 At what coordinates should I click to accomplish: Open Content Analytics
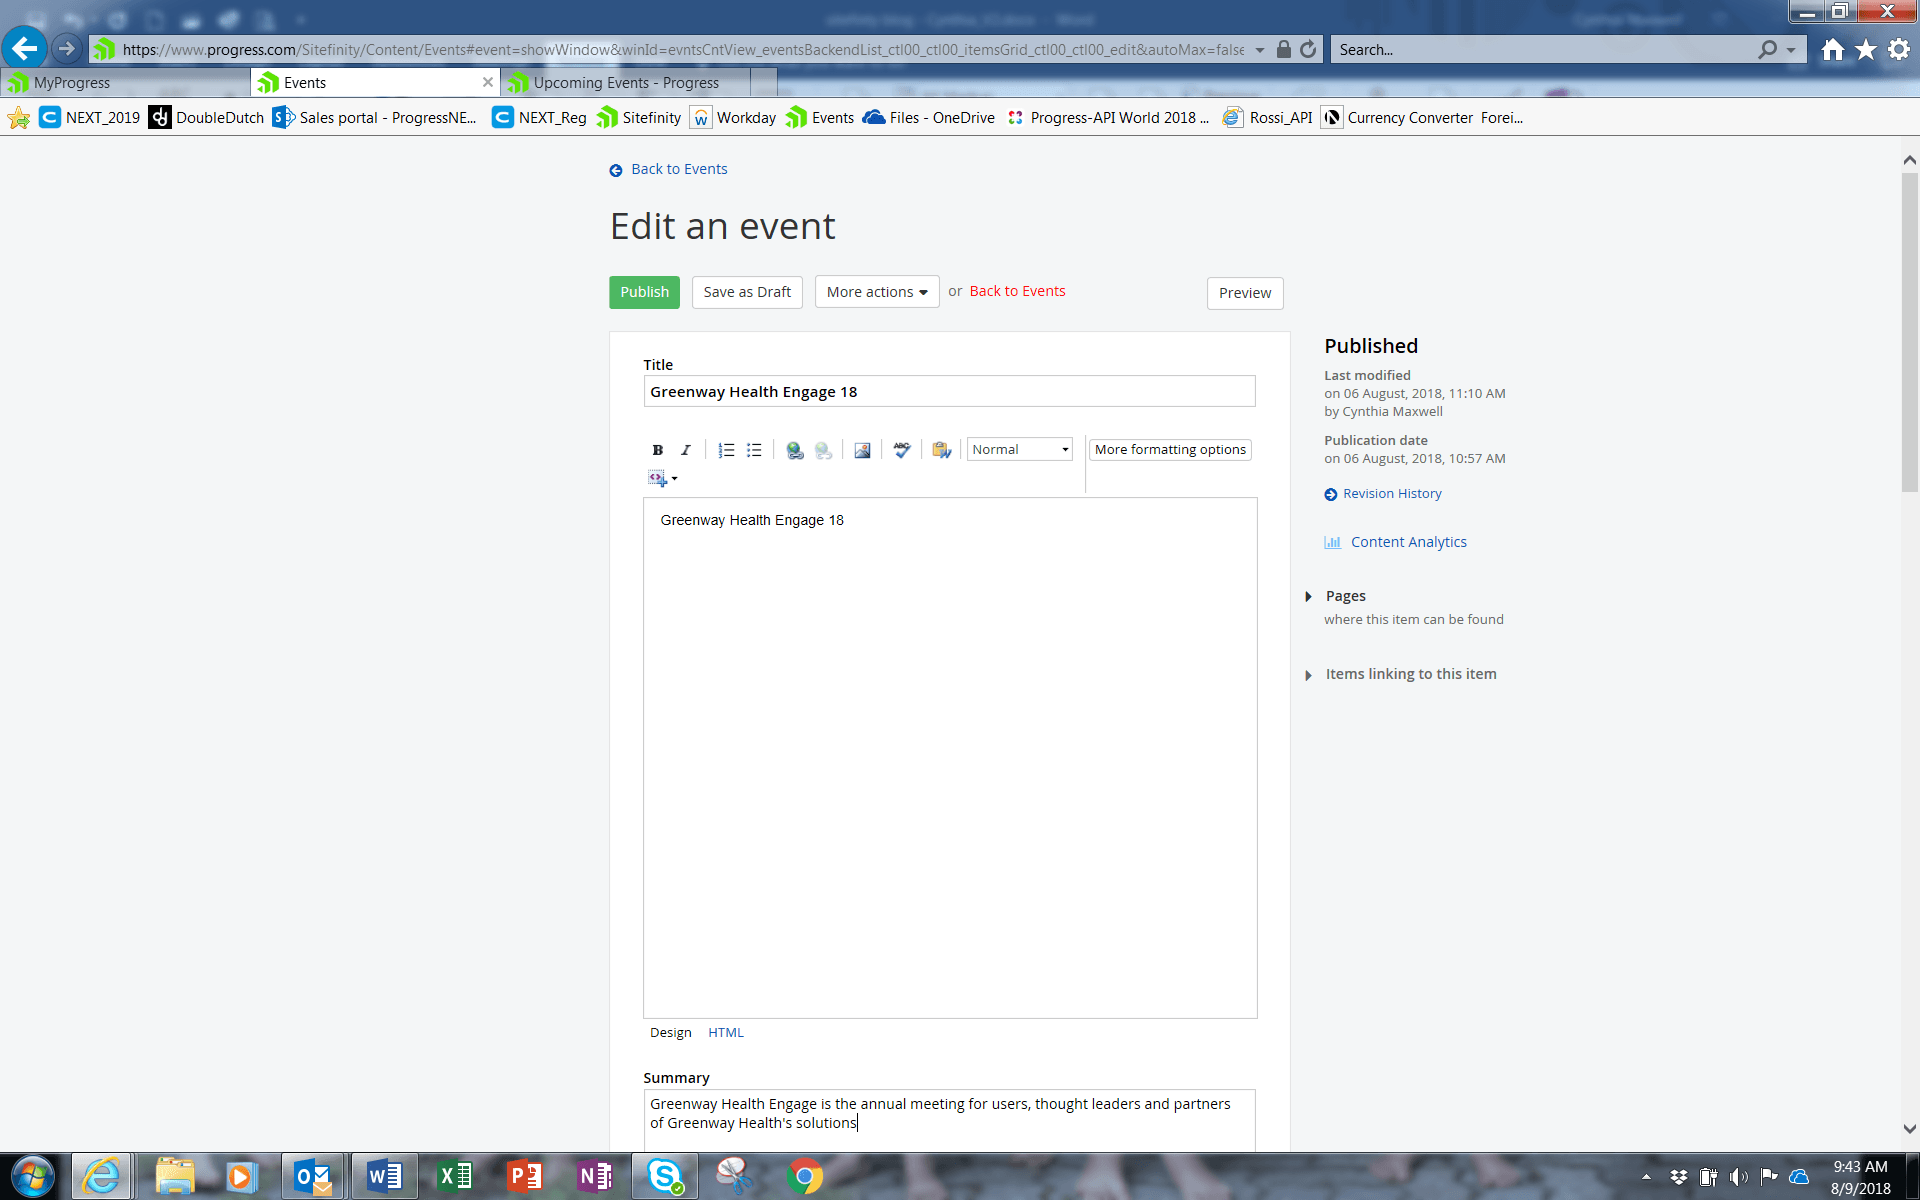click(1408, 542)
